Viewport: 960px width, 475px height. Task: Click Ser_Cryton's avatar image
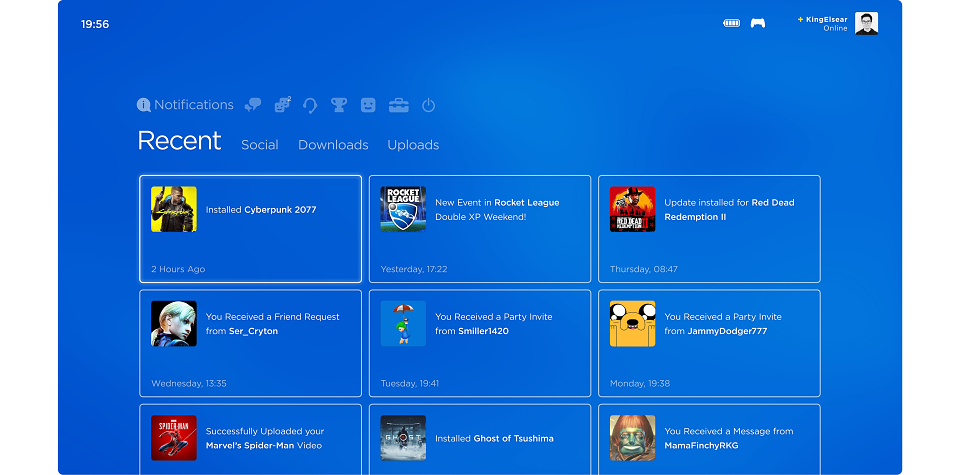pyautogui.click(x=174, y=324)
